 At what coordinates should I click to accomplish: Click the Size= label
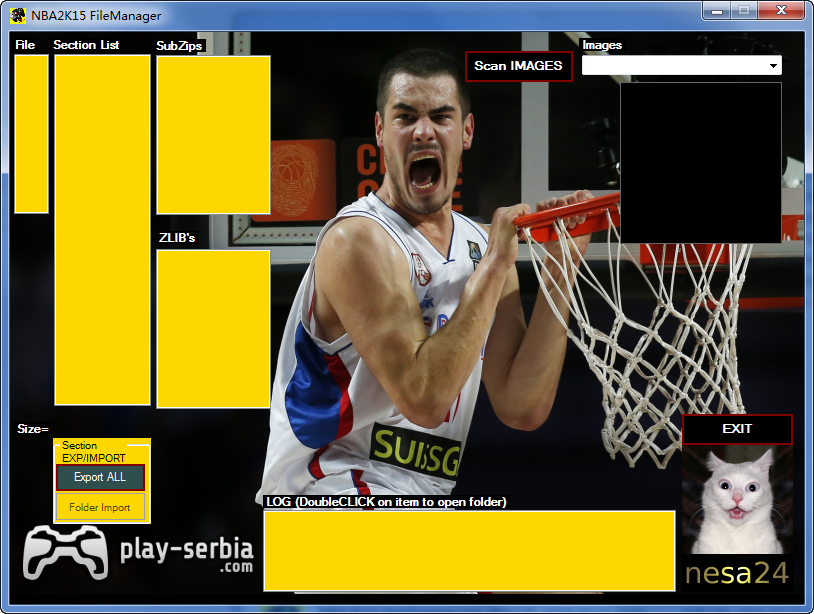coord(33,429)
